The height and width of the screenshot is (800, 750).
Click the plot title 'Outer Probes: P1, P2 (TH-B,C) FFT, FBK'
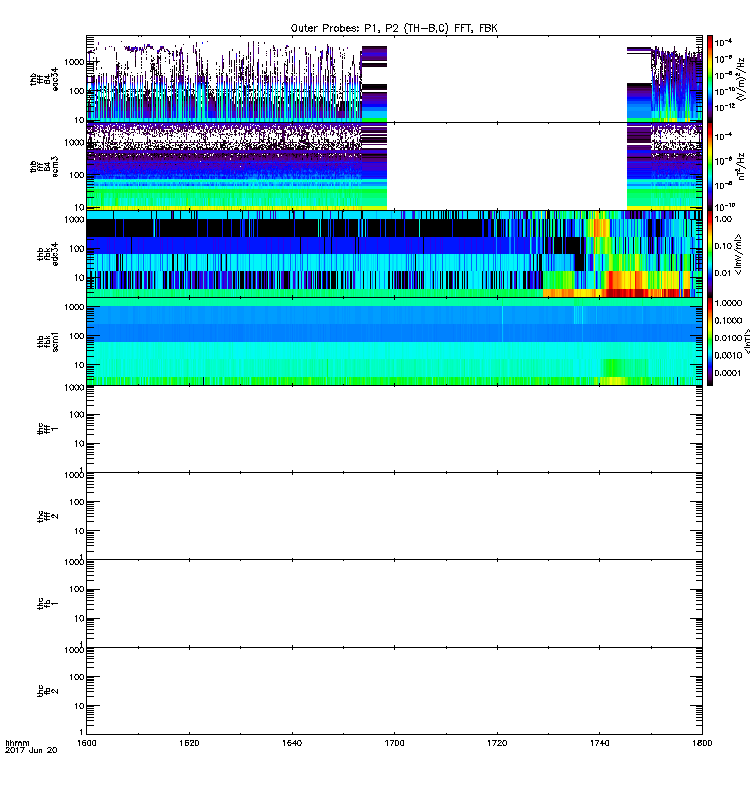click(x=394, y=28)
